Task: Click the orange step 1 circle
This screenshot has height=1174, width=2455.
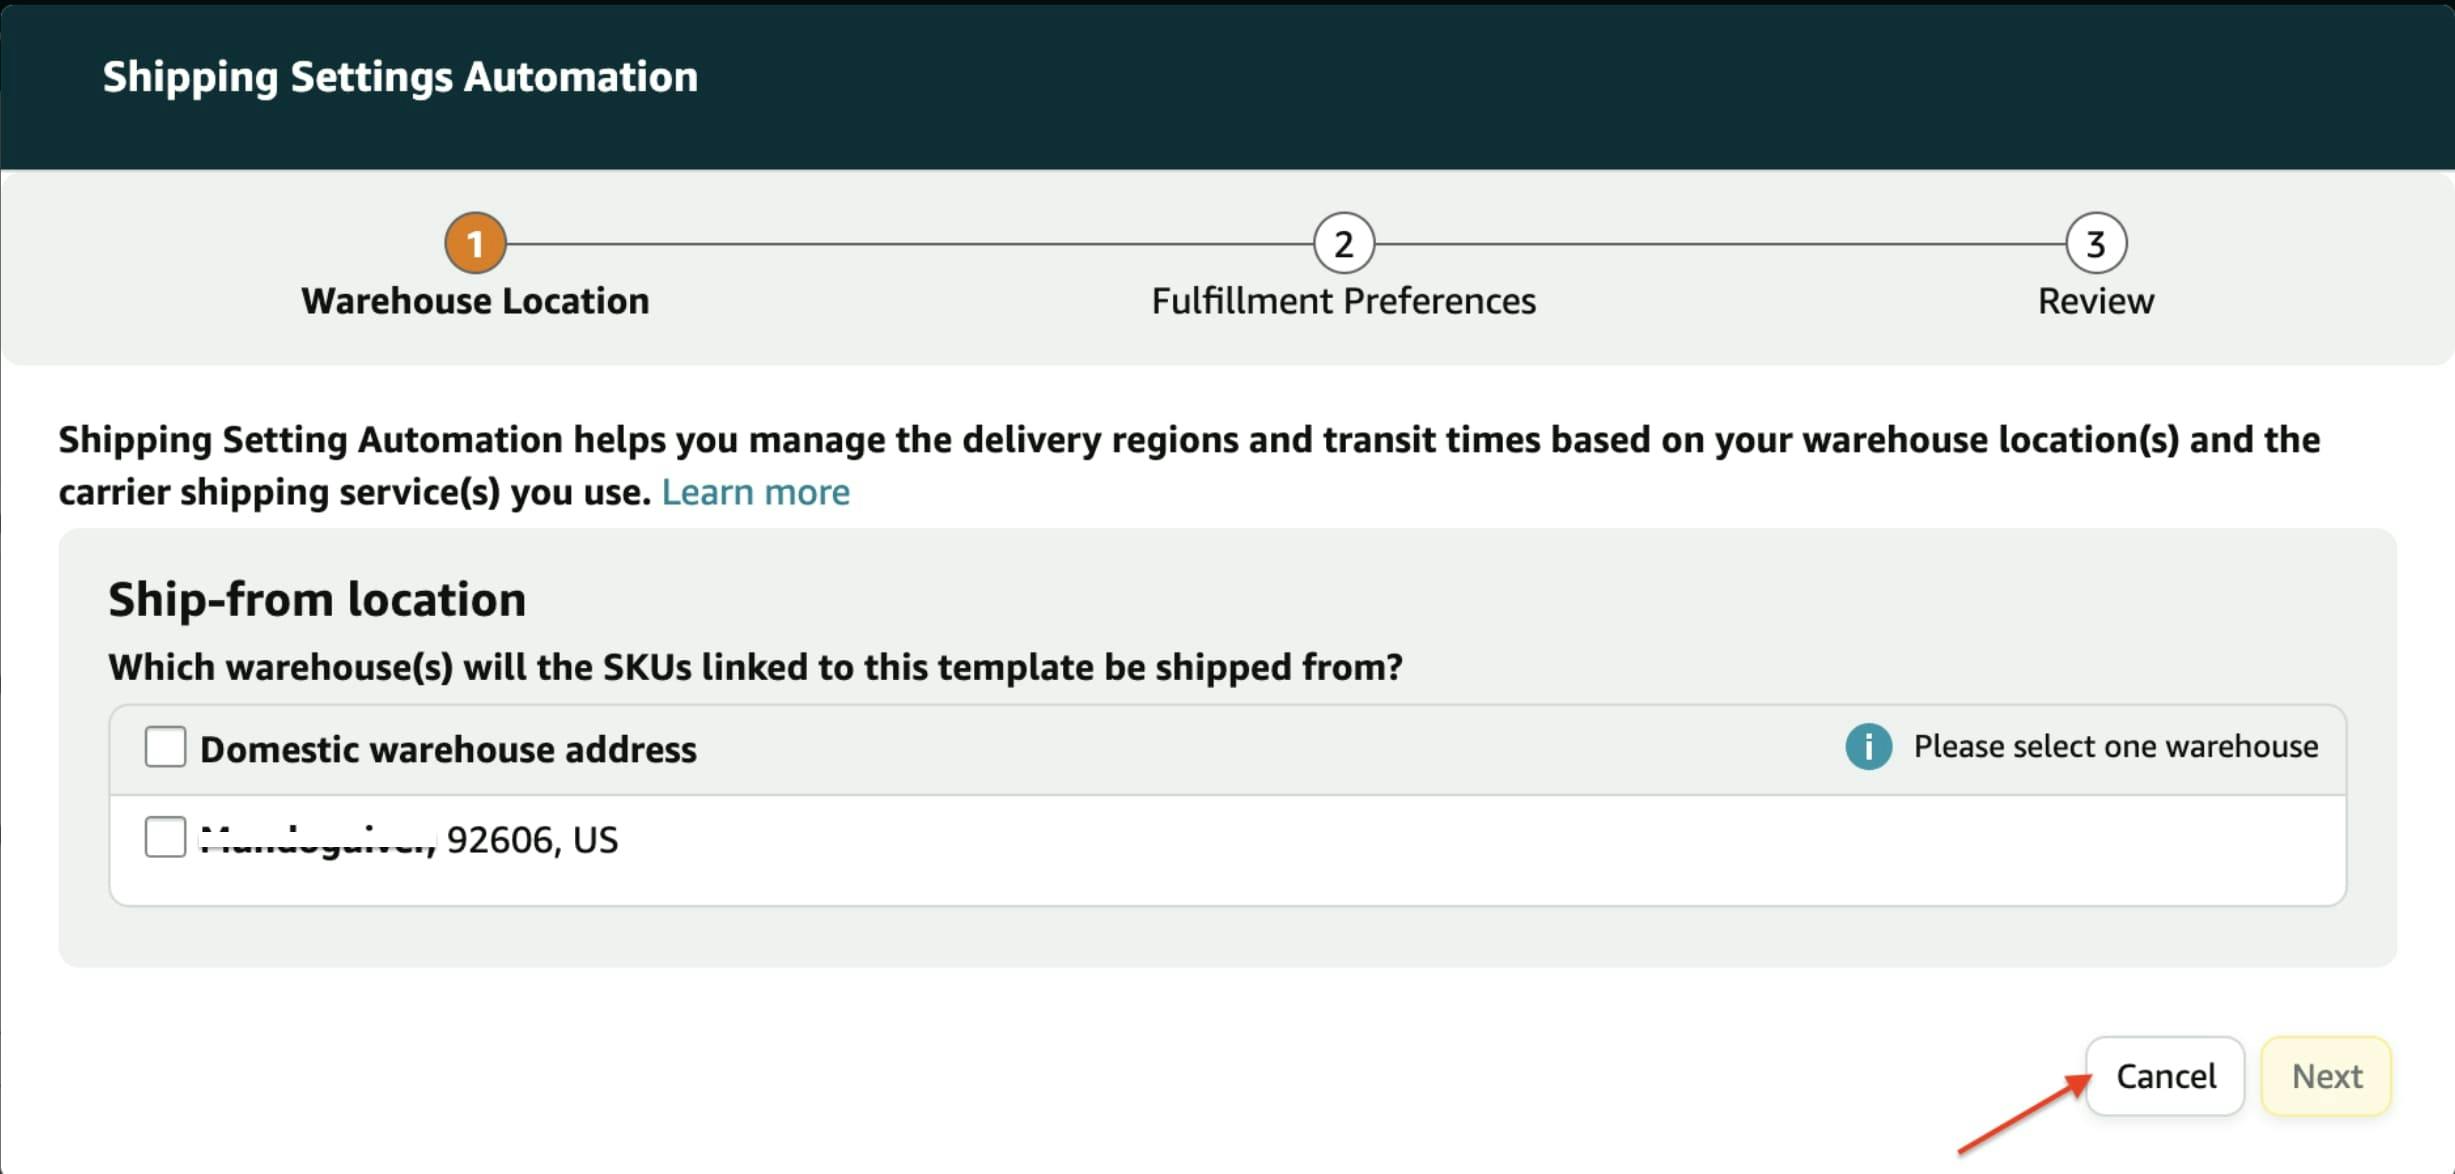Action: [475, 243]
